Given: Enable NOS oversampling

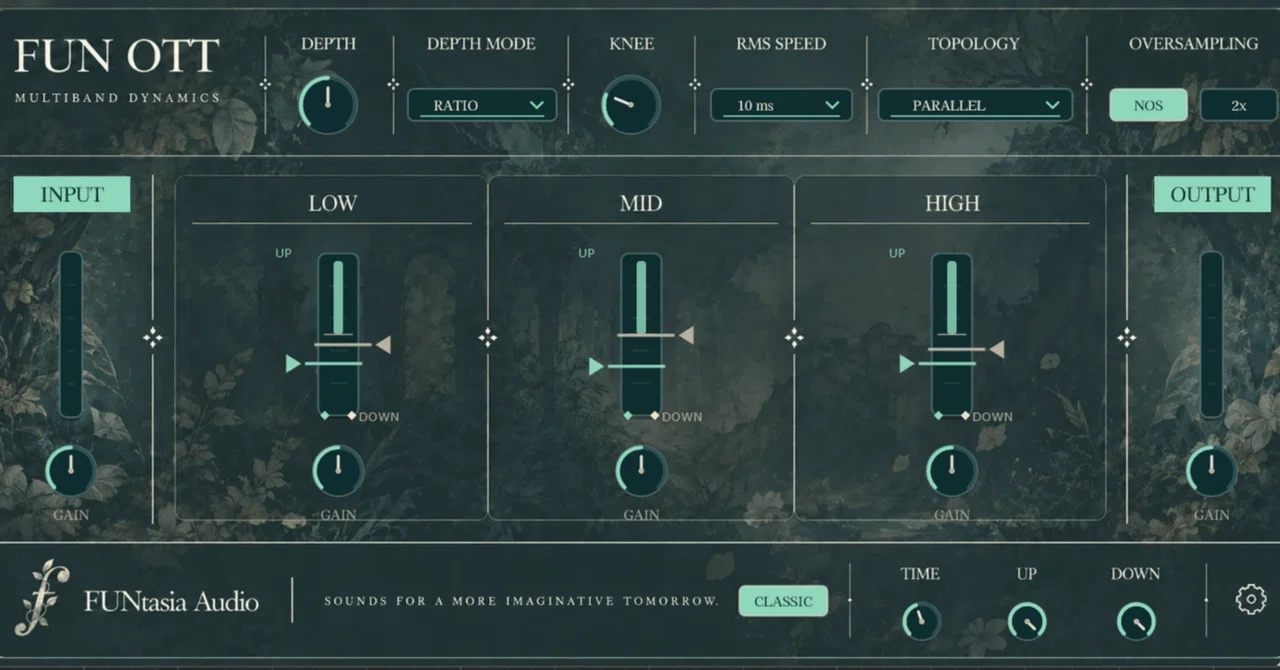Looking at the screenshot, I should [x=1148, y=105].
